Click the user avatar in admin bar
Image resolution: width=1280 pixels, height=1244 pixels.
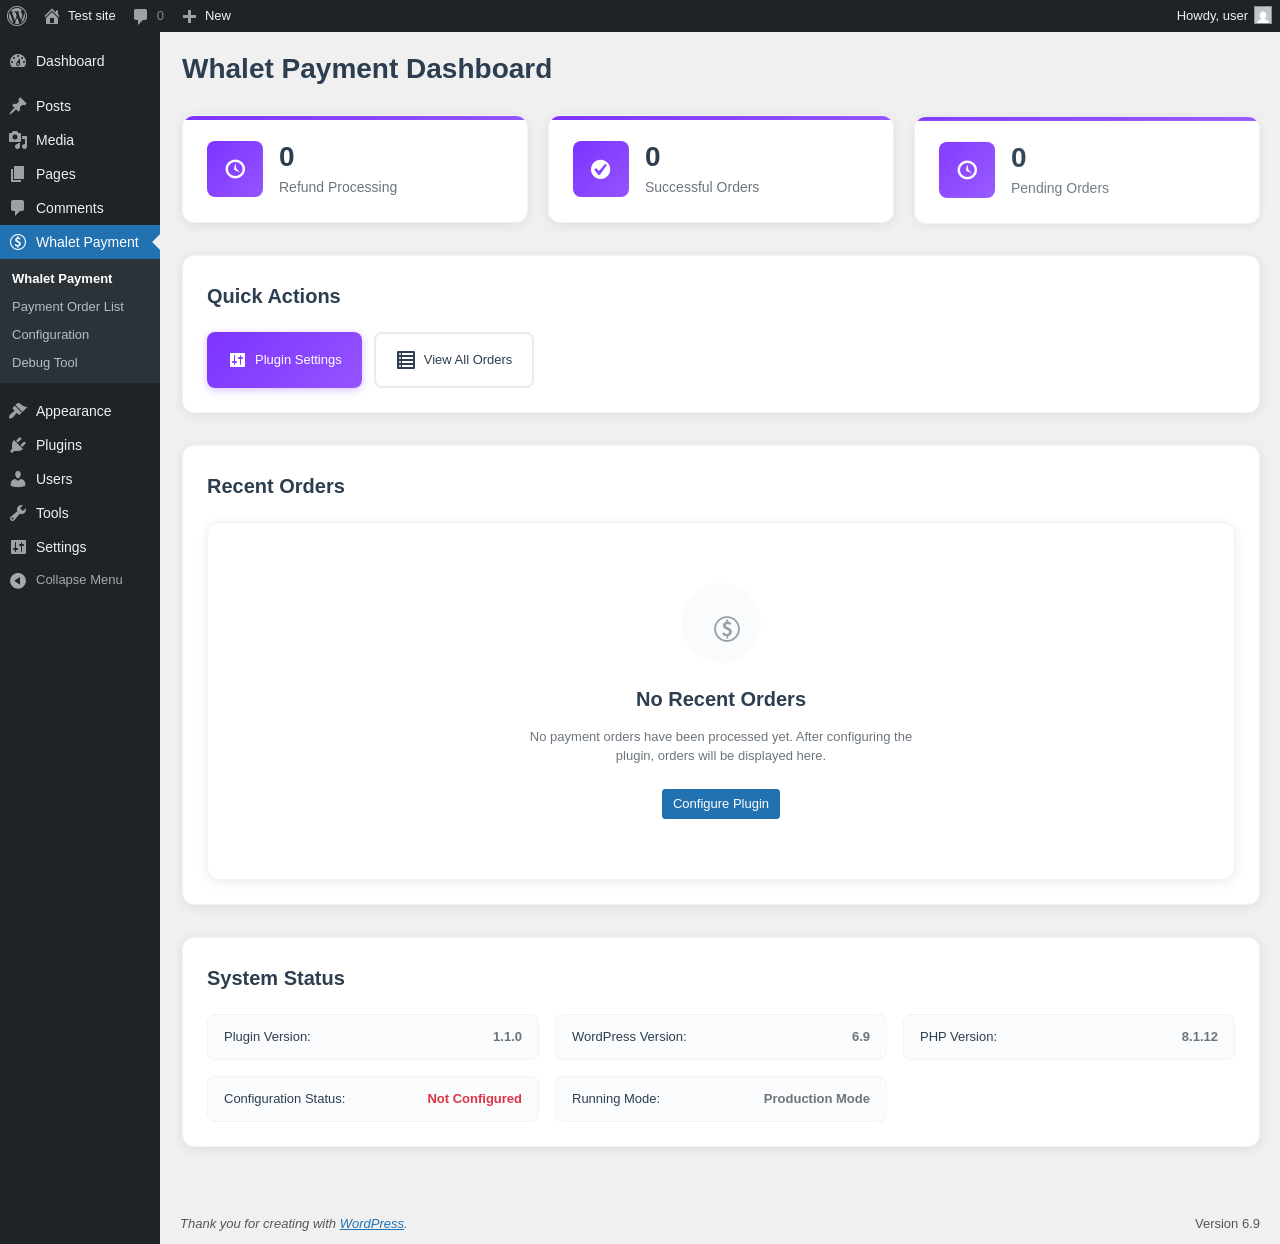pos(1263,16)
